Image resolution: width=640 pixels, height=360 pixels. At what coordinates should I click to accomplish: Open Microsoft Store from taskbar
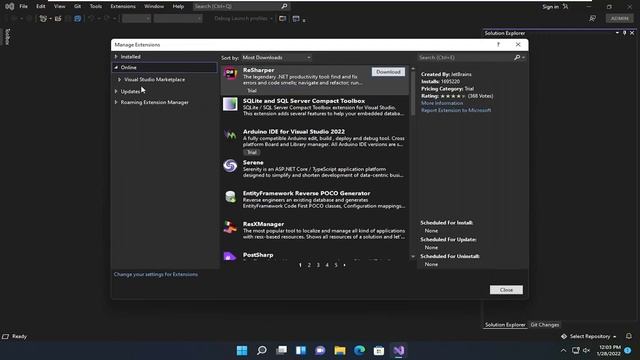(379, 350)
